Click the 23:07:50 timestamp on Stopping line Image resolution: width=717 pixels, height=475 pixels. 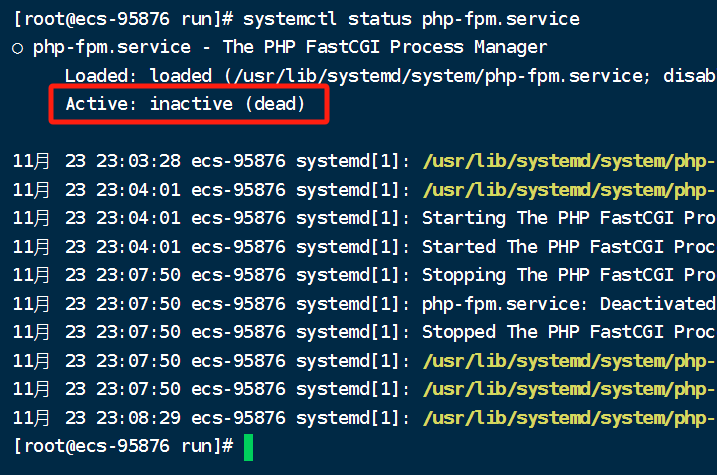pyautogui.click(x=138, y=275)
